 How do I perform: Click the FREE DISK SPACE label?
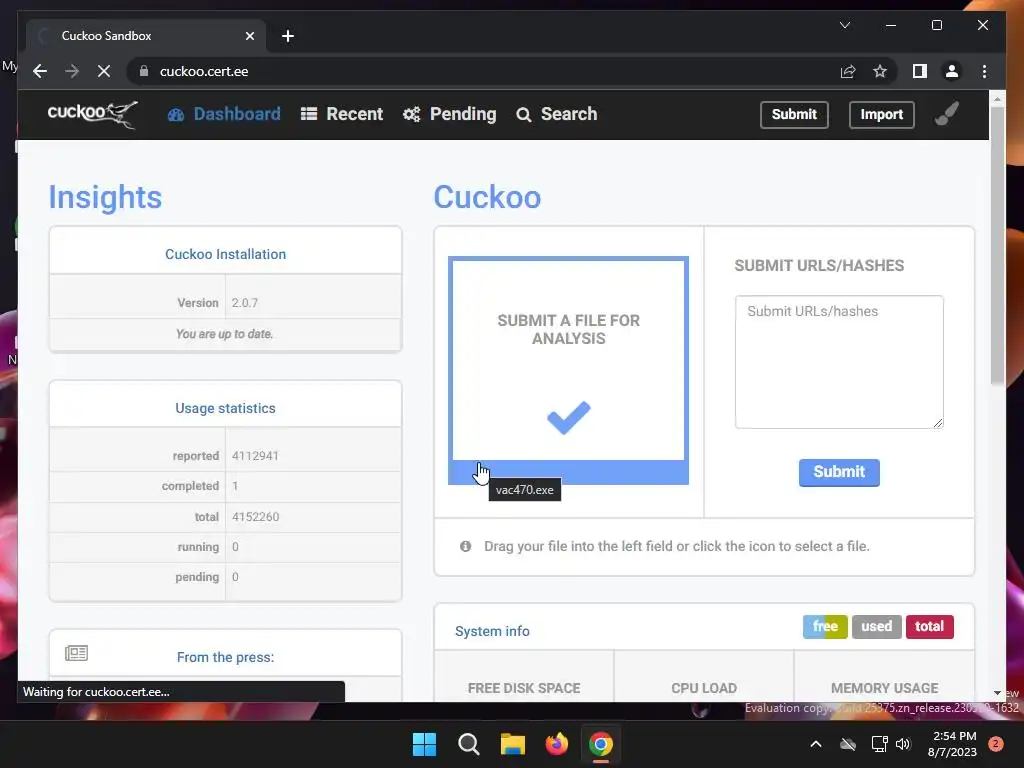click(524, 688)
